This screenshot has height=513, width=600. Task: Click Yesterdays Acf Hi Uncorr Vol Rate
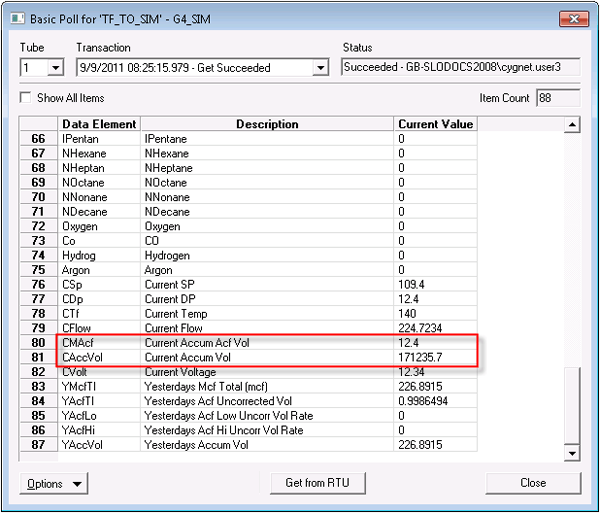coord(267,430)
